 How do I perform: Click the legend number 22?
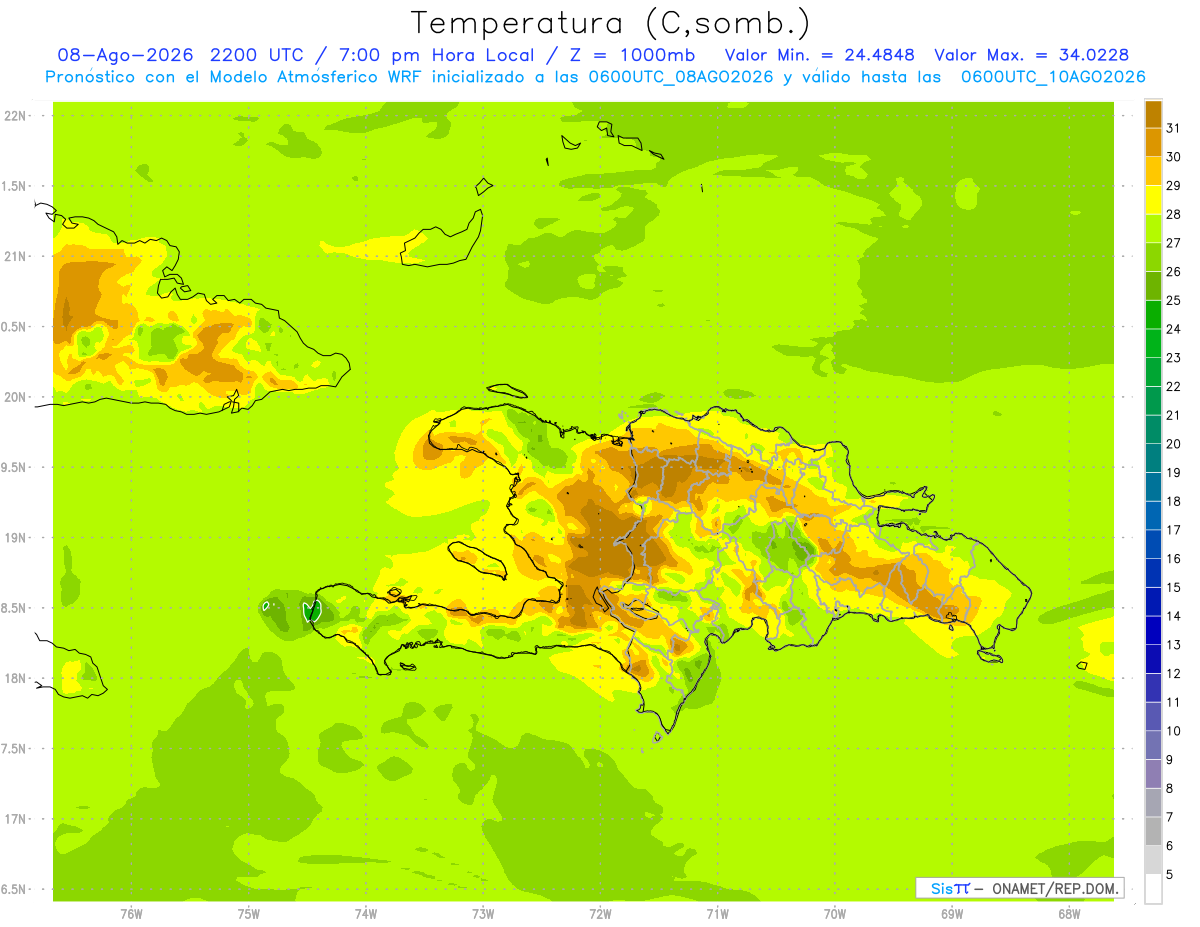tap(1174, 386)
